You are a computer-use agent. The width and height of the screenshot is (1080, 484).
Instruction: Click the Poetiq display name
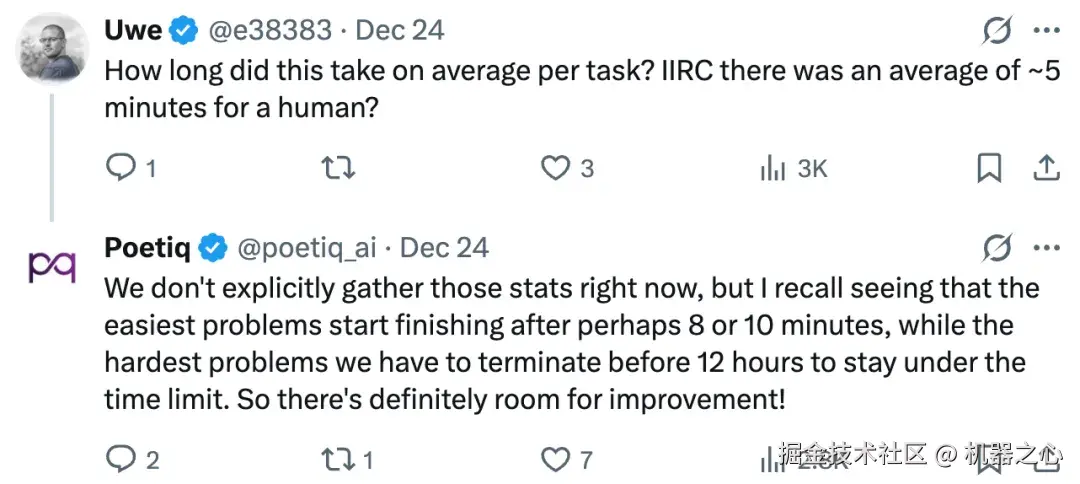pos(149,247)
